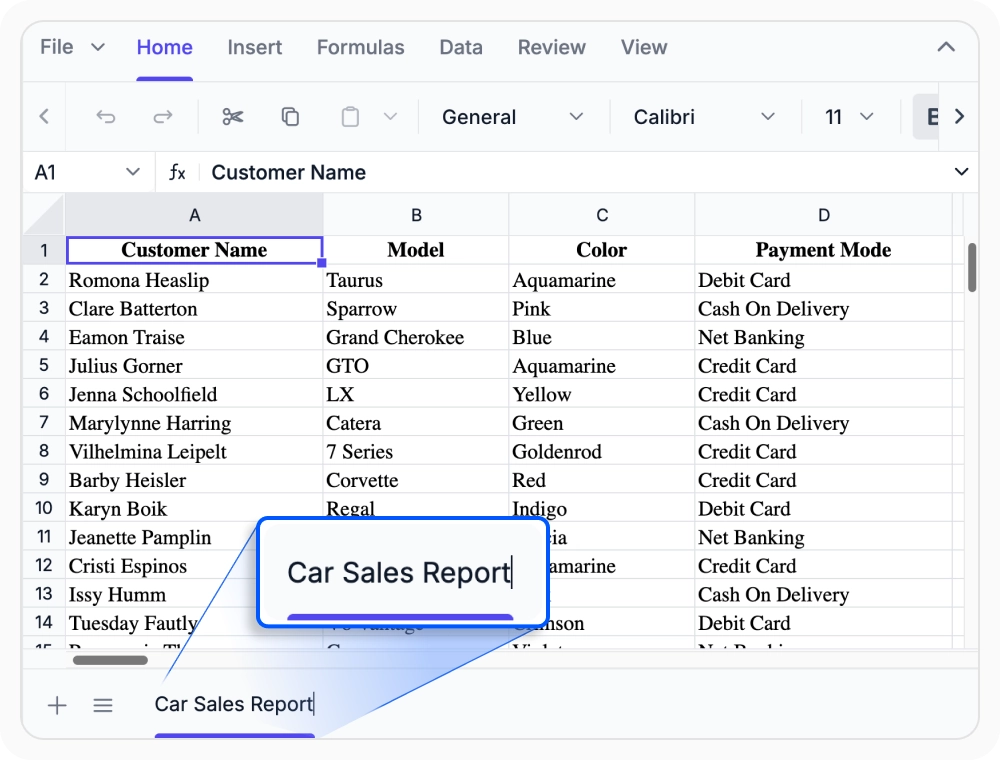Select the Pink color cell

click(601, 309)
